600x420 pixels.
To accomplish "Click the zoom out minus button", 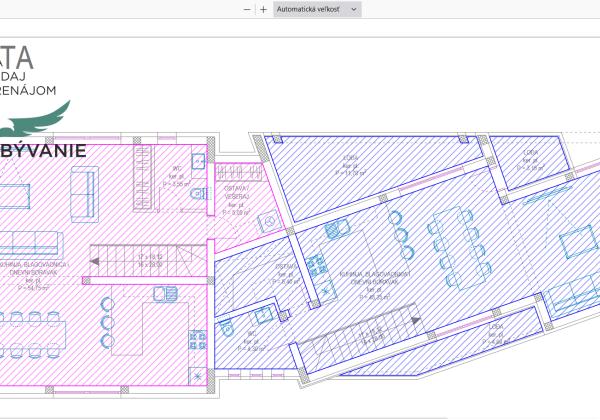I will (x=247, y=9).
